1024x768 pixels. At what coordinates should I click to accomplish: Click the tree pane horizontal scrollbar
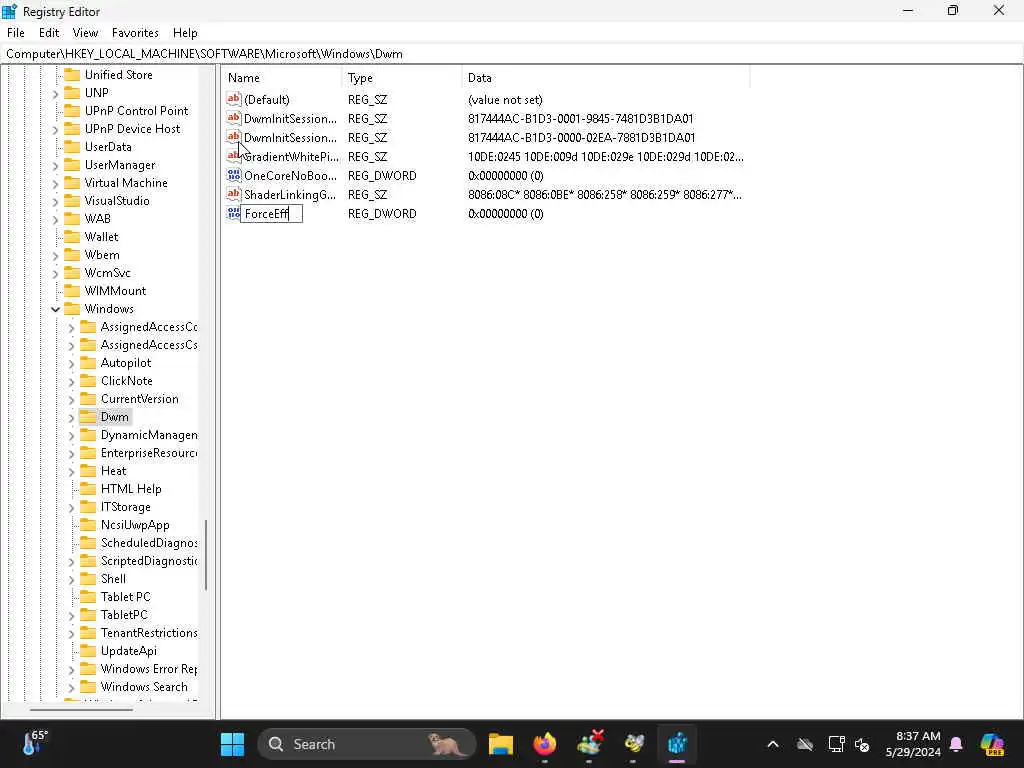click(x=81, y=709)
